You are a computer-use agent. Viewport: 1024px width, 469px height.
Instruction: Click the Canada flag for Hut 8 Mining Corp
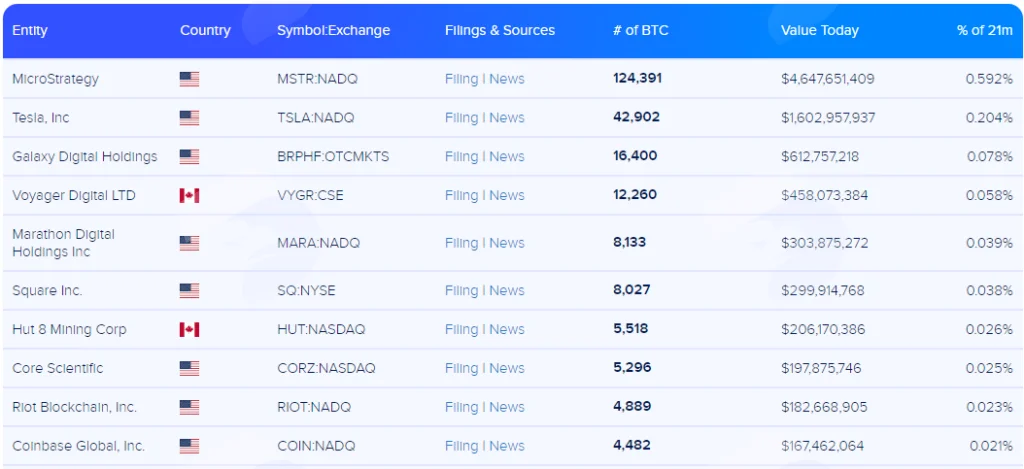(x=189, y=329)
